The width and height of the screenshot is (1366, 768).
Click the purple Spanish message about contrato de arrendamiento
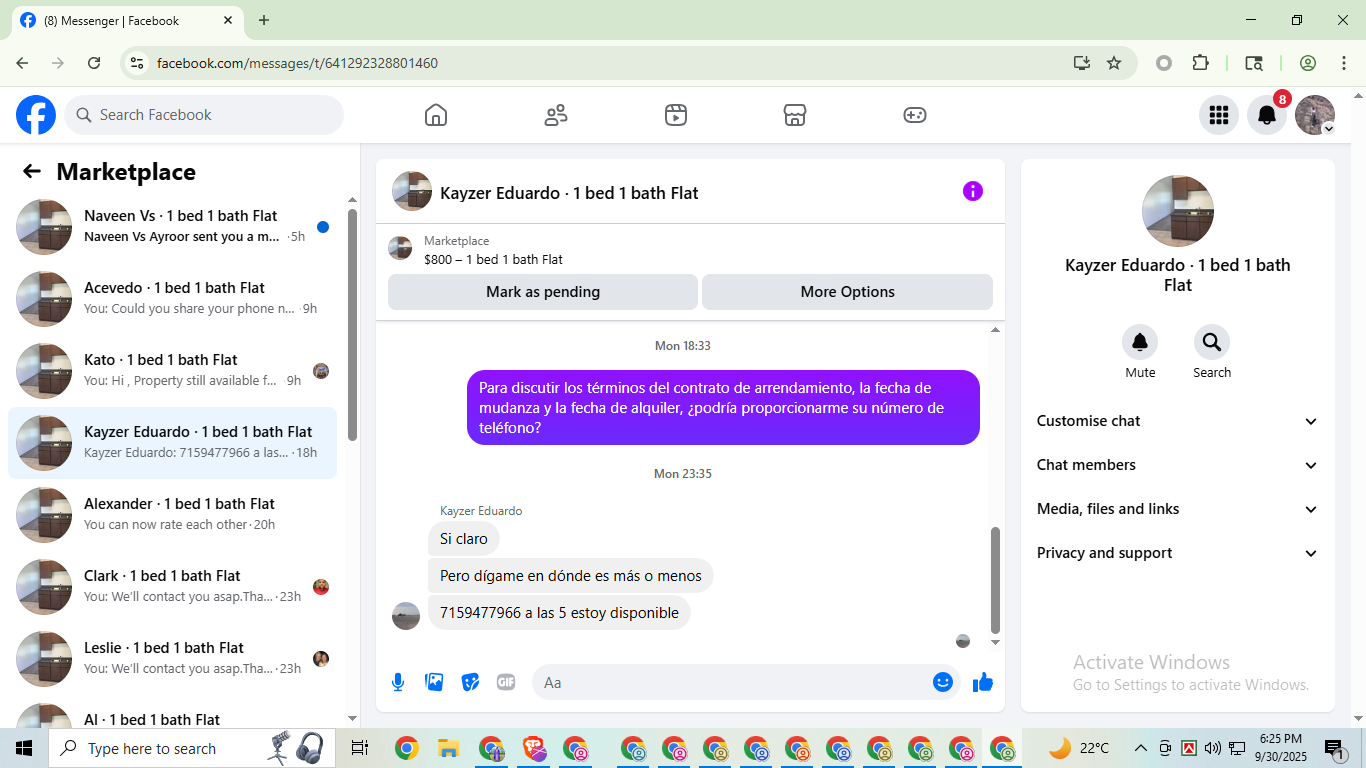point(723,408)
